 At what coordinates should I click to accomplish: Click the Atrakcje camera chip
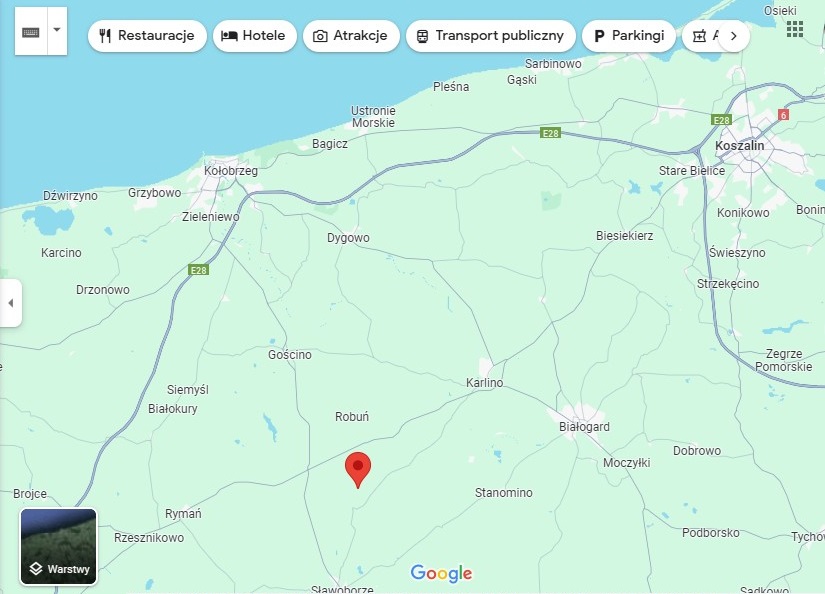click(x=351, y=36)
